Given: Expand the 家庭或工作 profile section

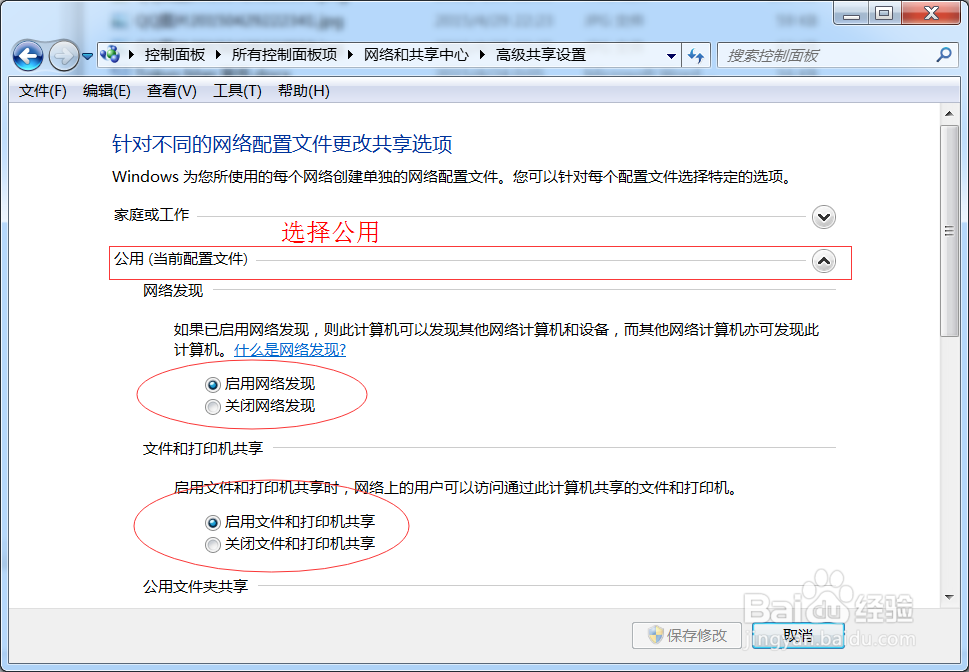Looking at the screenshot, I should (824, 217).
